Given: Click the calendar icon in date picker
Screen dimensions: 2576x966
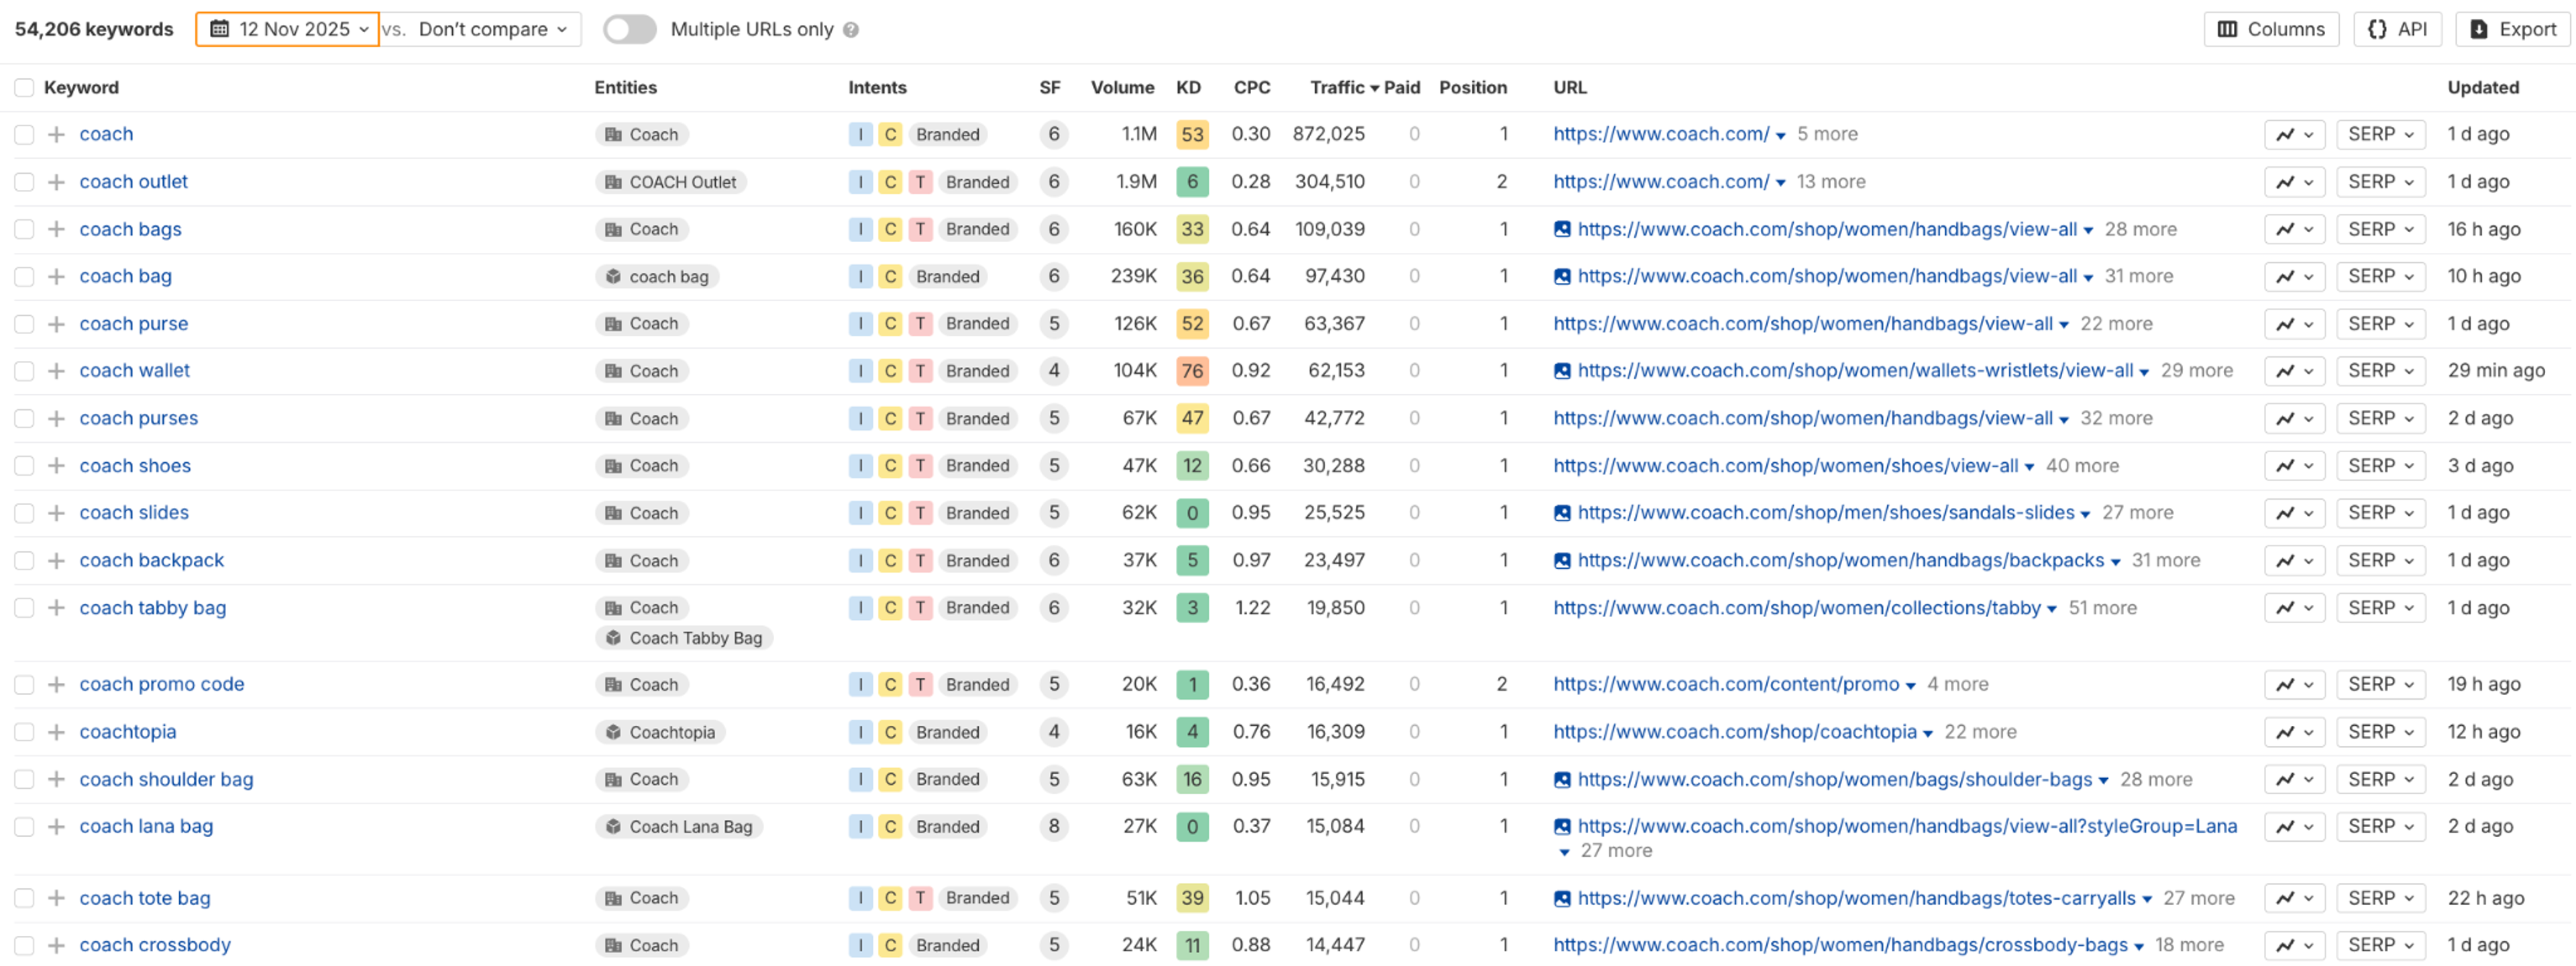Looking at the screenshot, I should (219, 29).
